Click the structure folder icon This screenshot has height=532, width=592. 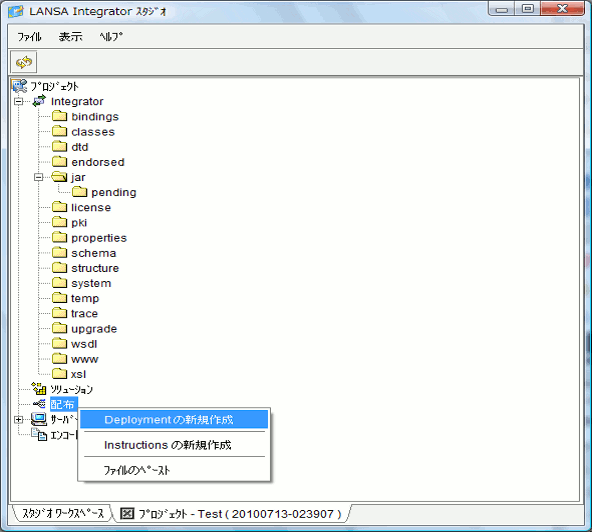point(59,268)
